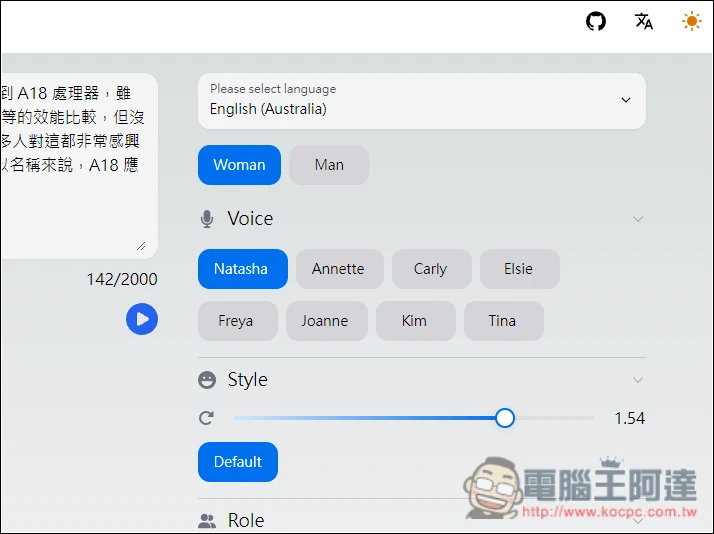Click the 1.54 slider value
714x534 pixels.
[629, 418]
